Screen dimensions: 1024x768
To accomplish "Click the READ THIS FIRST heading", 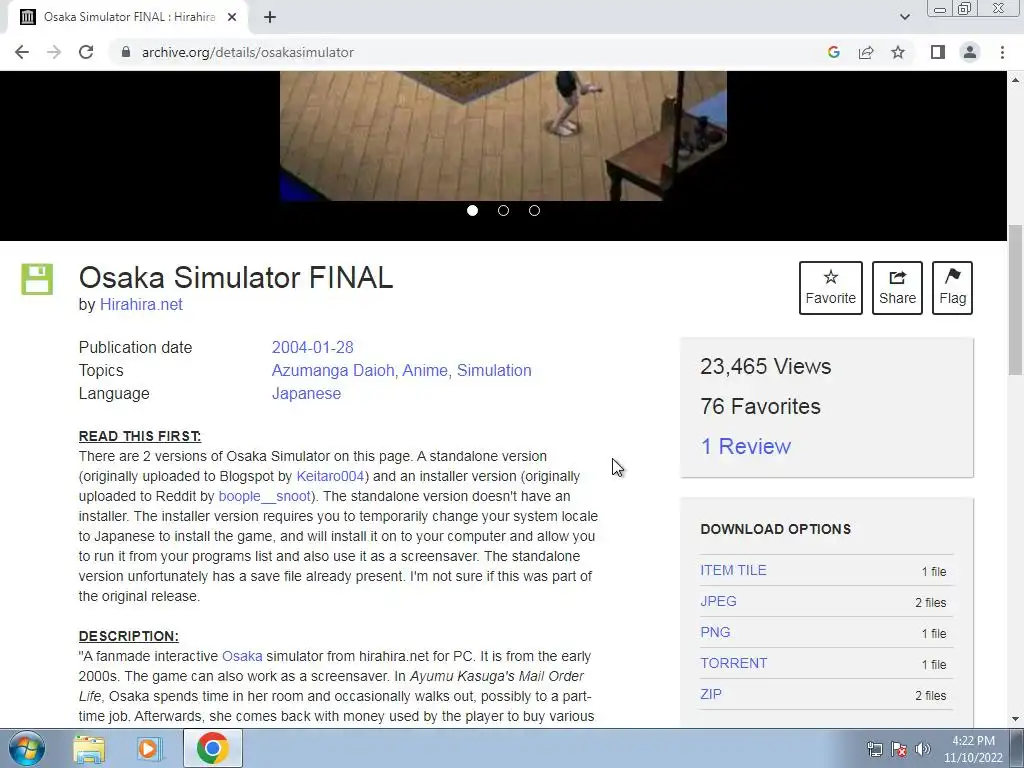I will (x=140, y=436).
